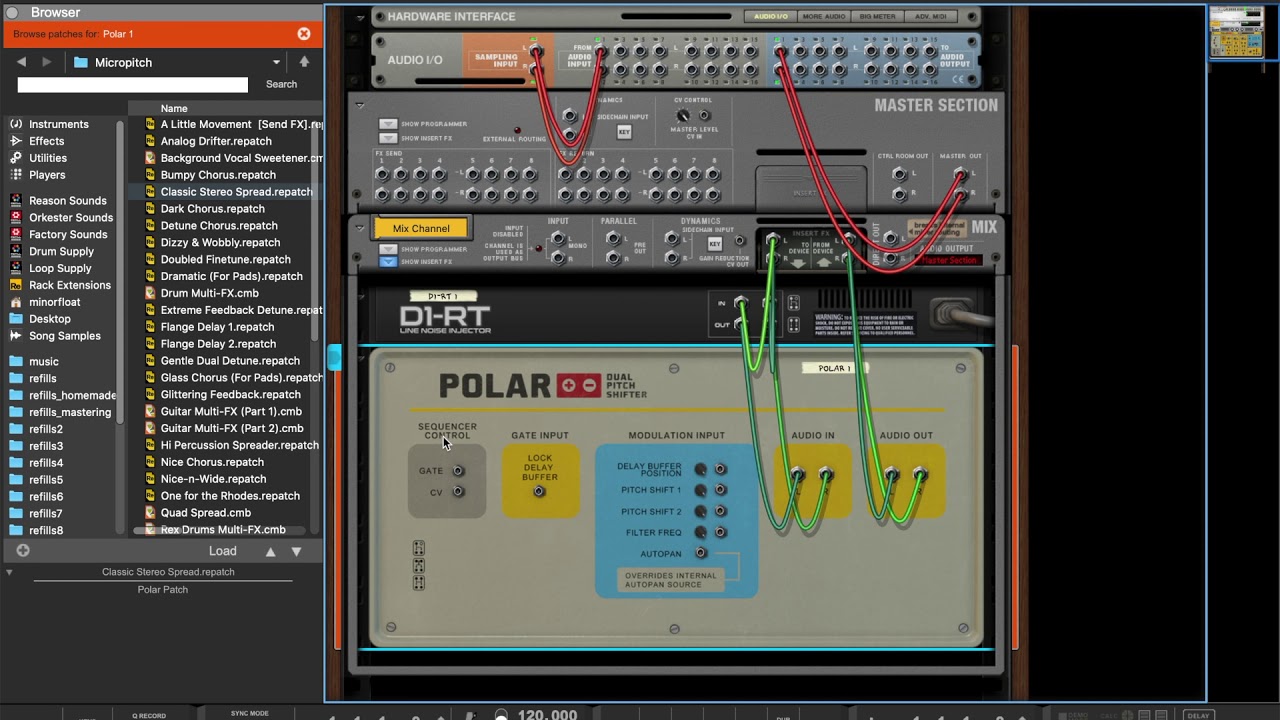The width and height of the screenshot is (1280, 720).
Task: Select Dark Chorus.repatch
Action: (x=212, y=209)
